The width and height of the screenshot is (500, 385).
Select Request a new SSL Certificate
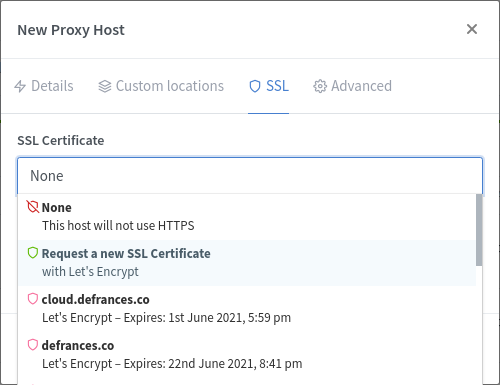point(247,263)
